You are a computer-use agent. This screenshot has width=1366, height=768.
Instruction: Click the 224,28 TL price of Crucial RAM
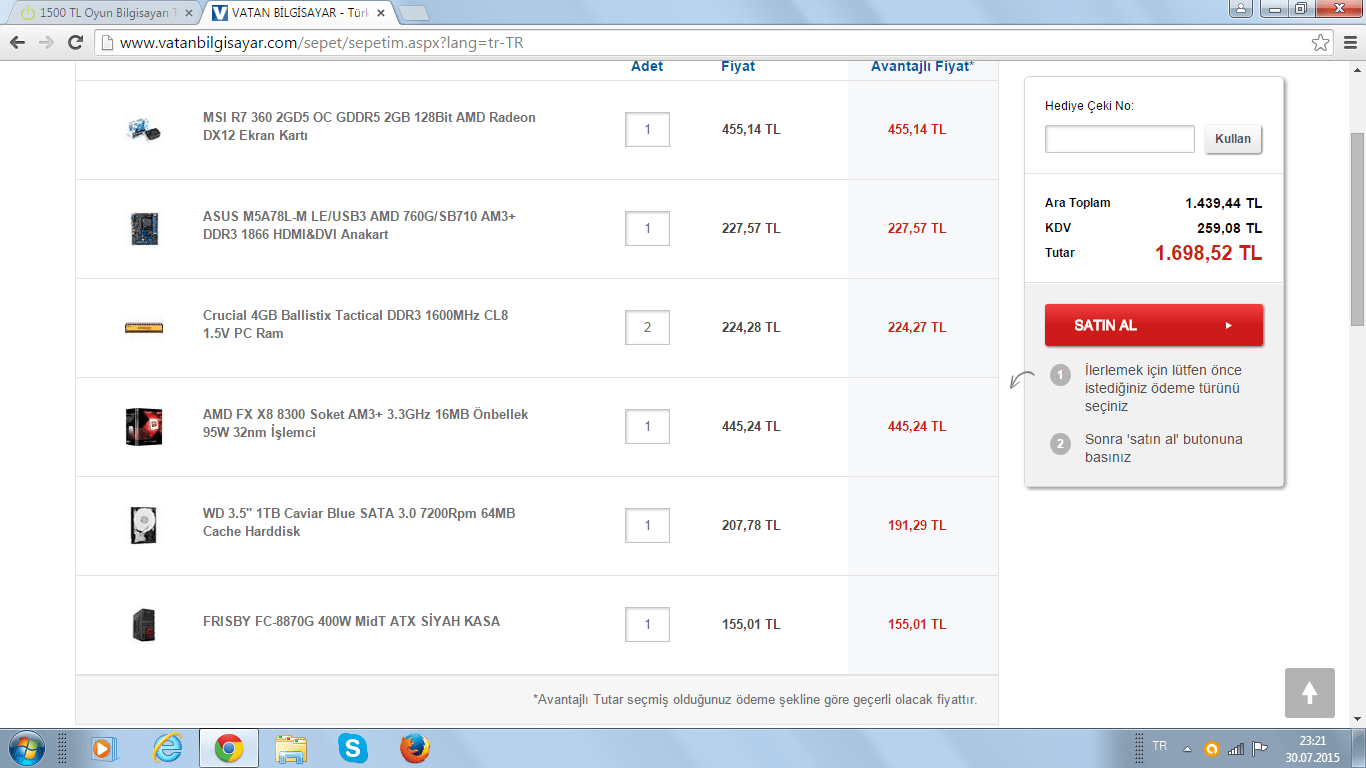click(x=751, y=327)
